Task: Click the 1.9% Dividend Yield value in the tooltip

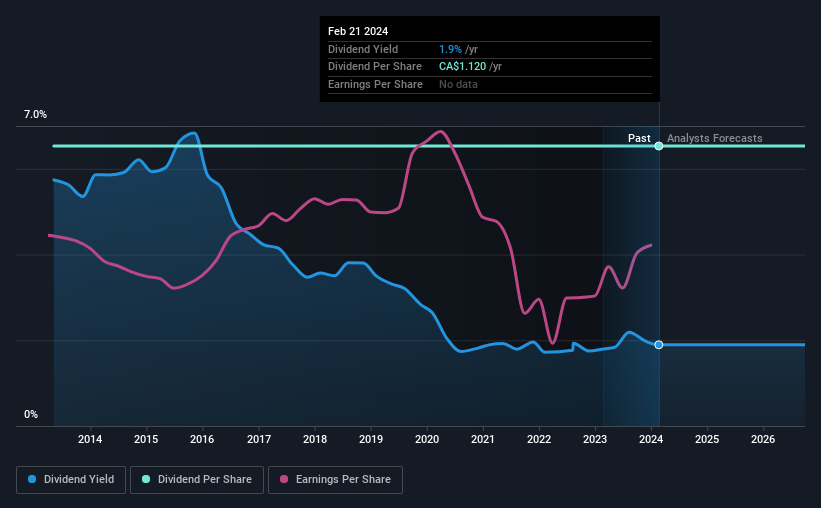Action: [x=450, y=49]
